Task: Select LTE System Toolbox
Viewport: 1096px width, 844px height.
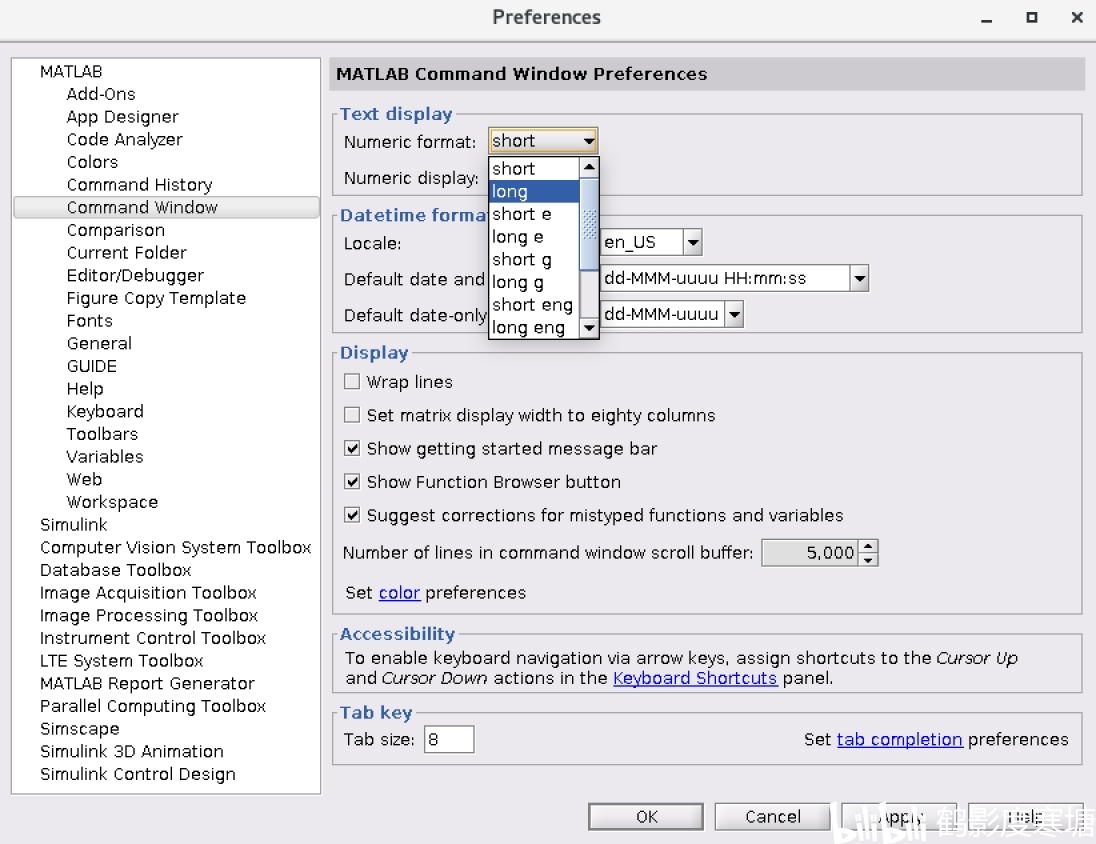Action: point(121,661)
